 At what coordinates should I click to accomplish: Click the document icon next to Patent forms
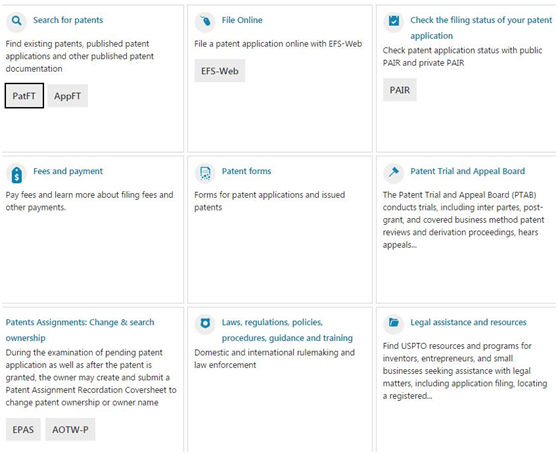click(x=205, y=173)
